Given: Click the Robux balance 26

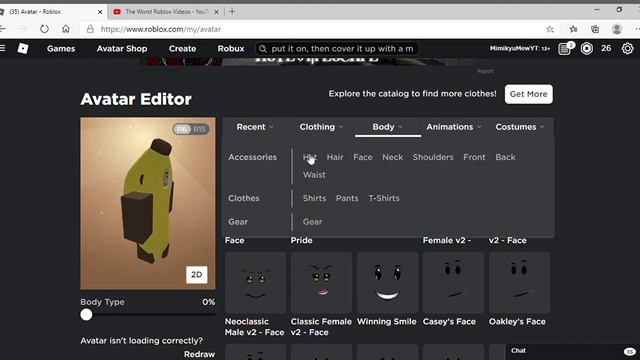Looking at the screenshot, I should tap(606, 48).
